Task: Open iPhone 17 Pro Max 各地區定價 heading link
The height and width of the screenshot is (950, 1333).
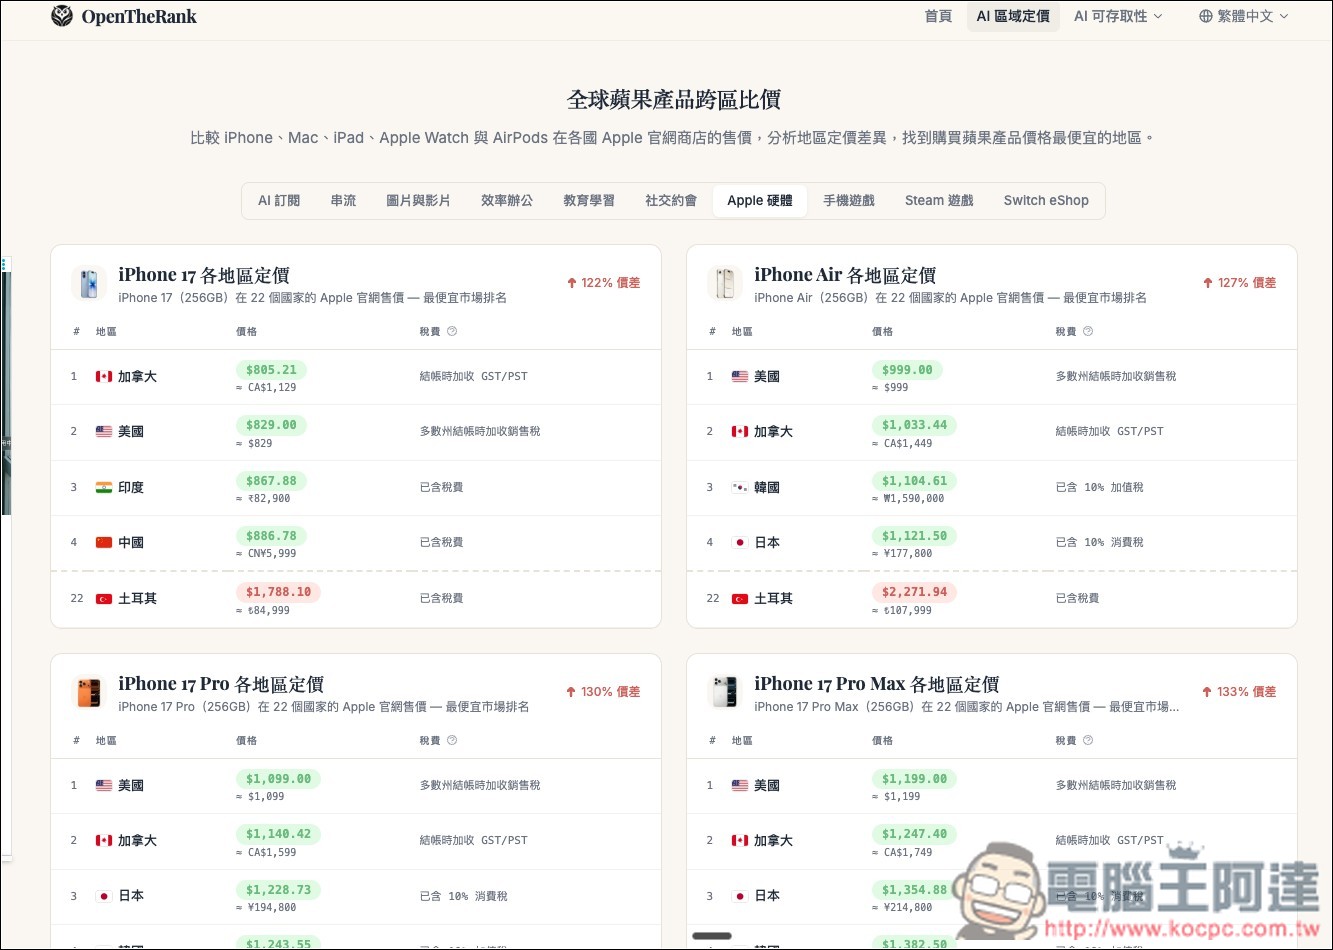Action: [x=877, y=684]
